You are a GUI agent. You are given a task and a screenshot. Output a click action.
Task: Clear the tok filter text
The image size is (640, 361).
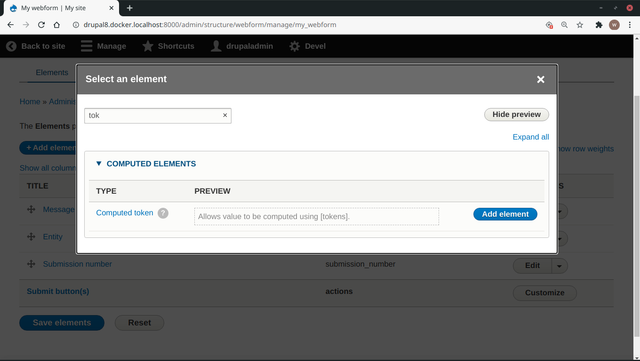(224, 115)
